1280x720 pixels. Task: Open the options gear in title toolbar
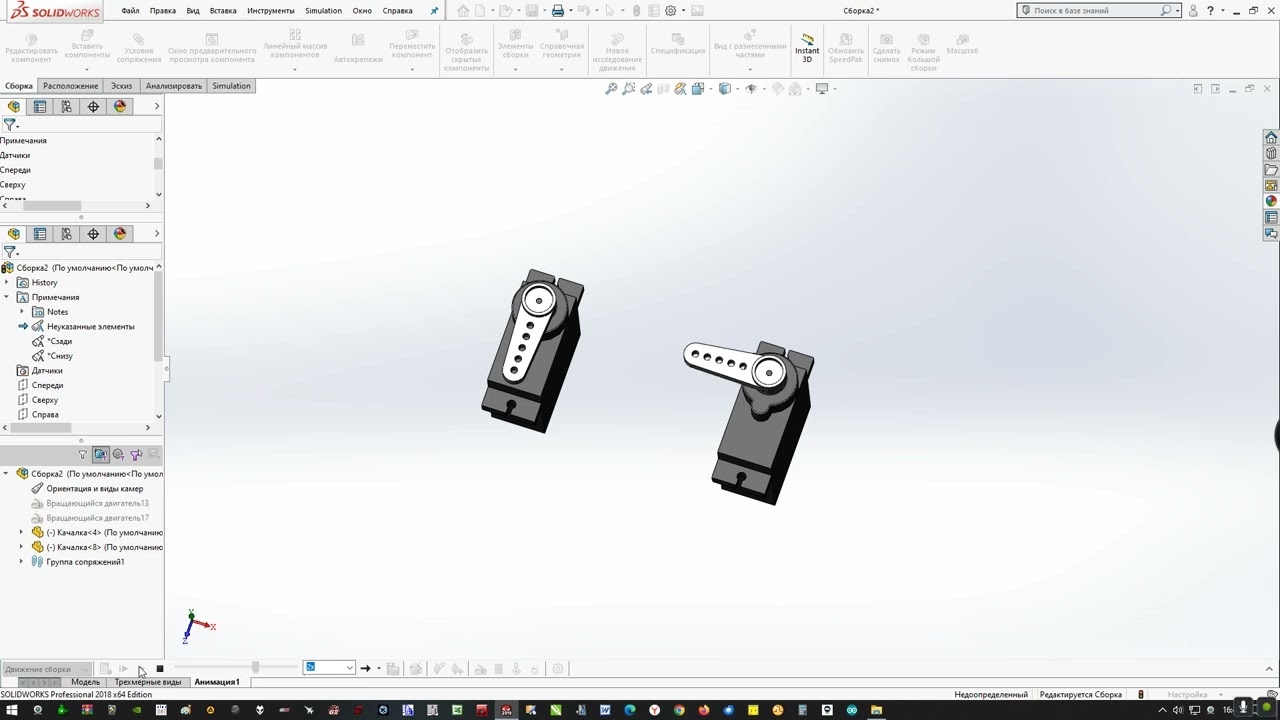tap(671, 10)
